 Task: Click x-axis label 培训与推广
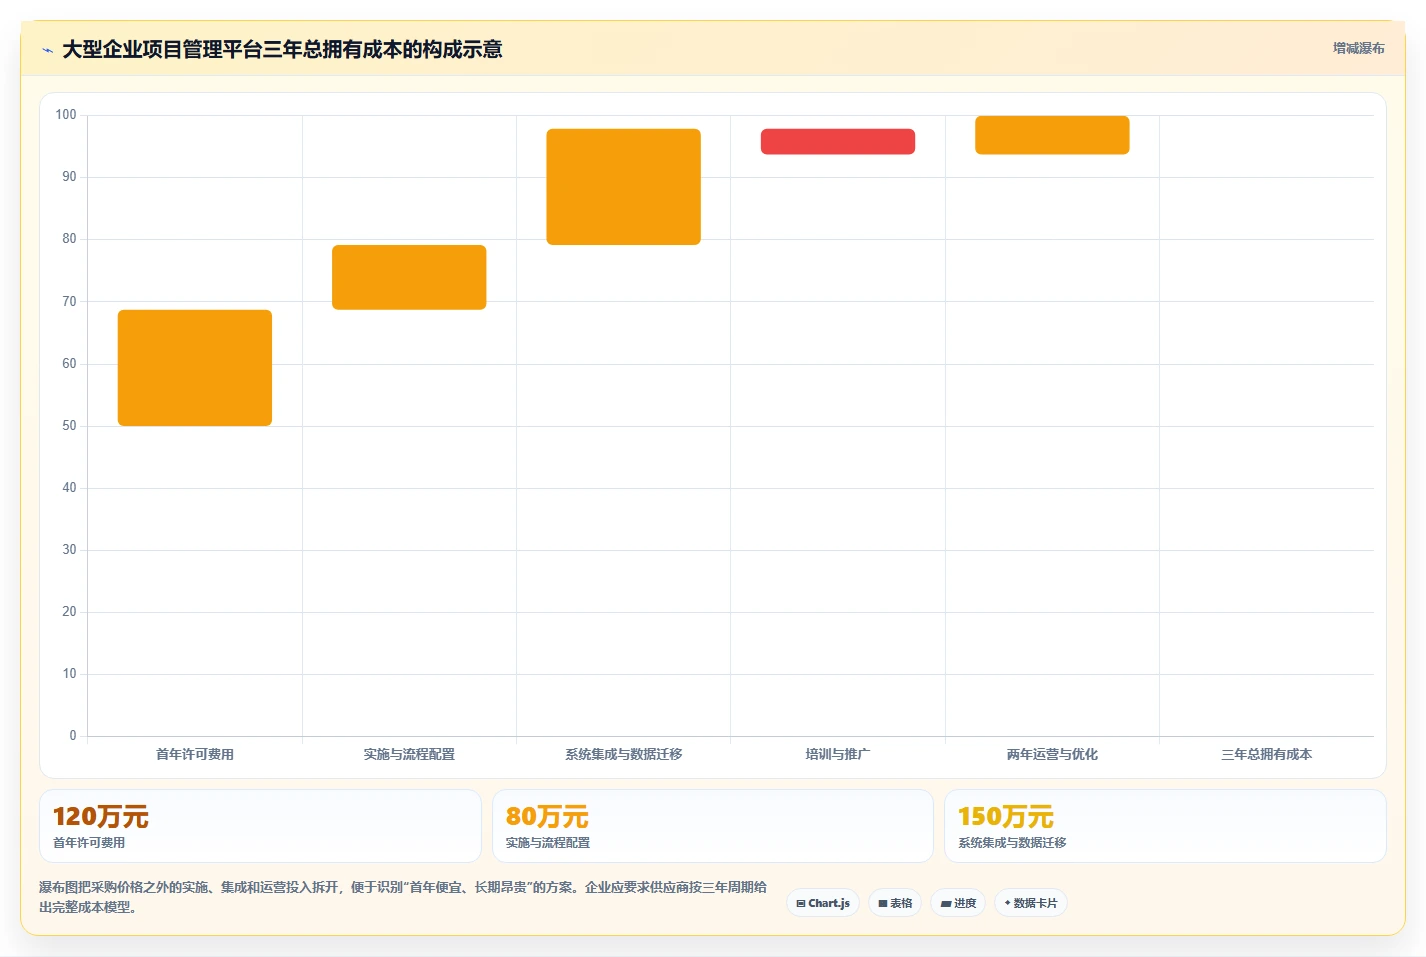click(x=838, y=754)
